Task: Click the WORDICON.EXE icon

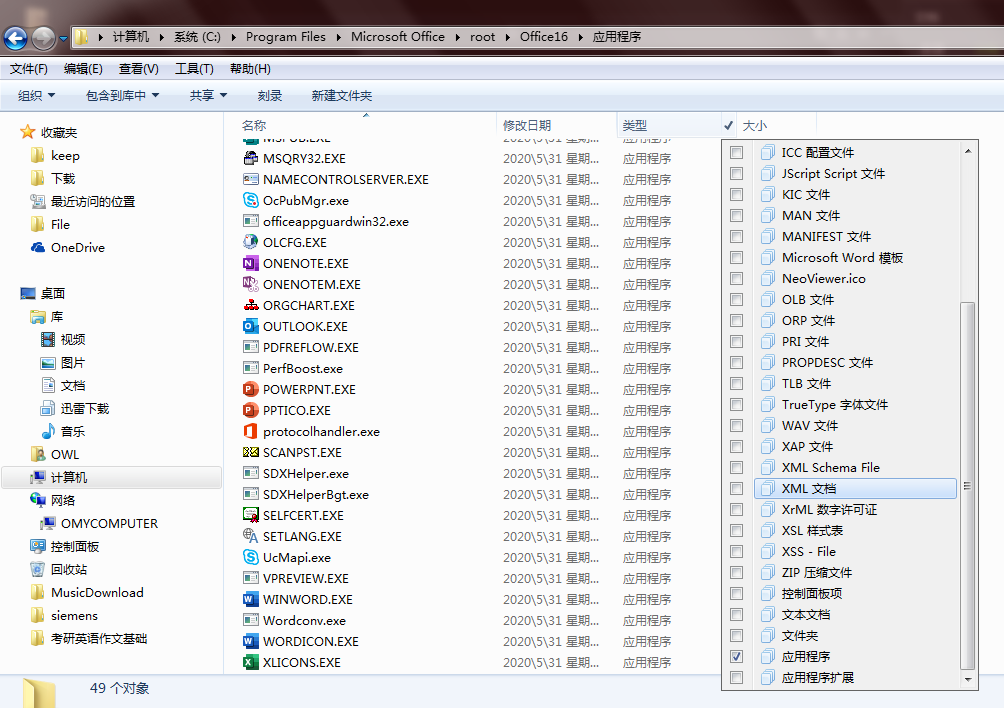Action: coord(250,641)
